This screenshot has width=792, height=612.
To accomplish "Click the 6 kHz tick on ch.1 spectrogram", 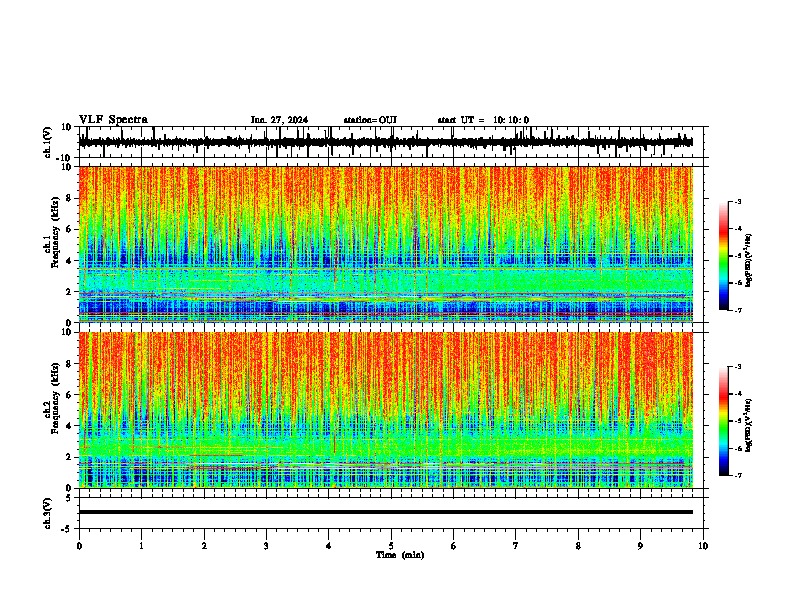I will [x=69, y=229].
